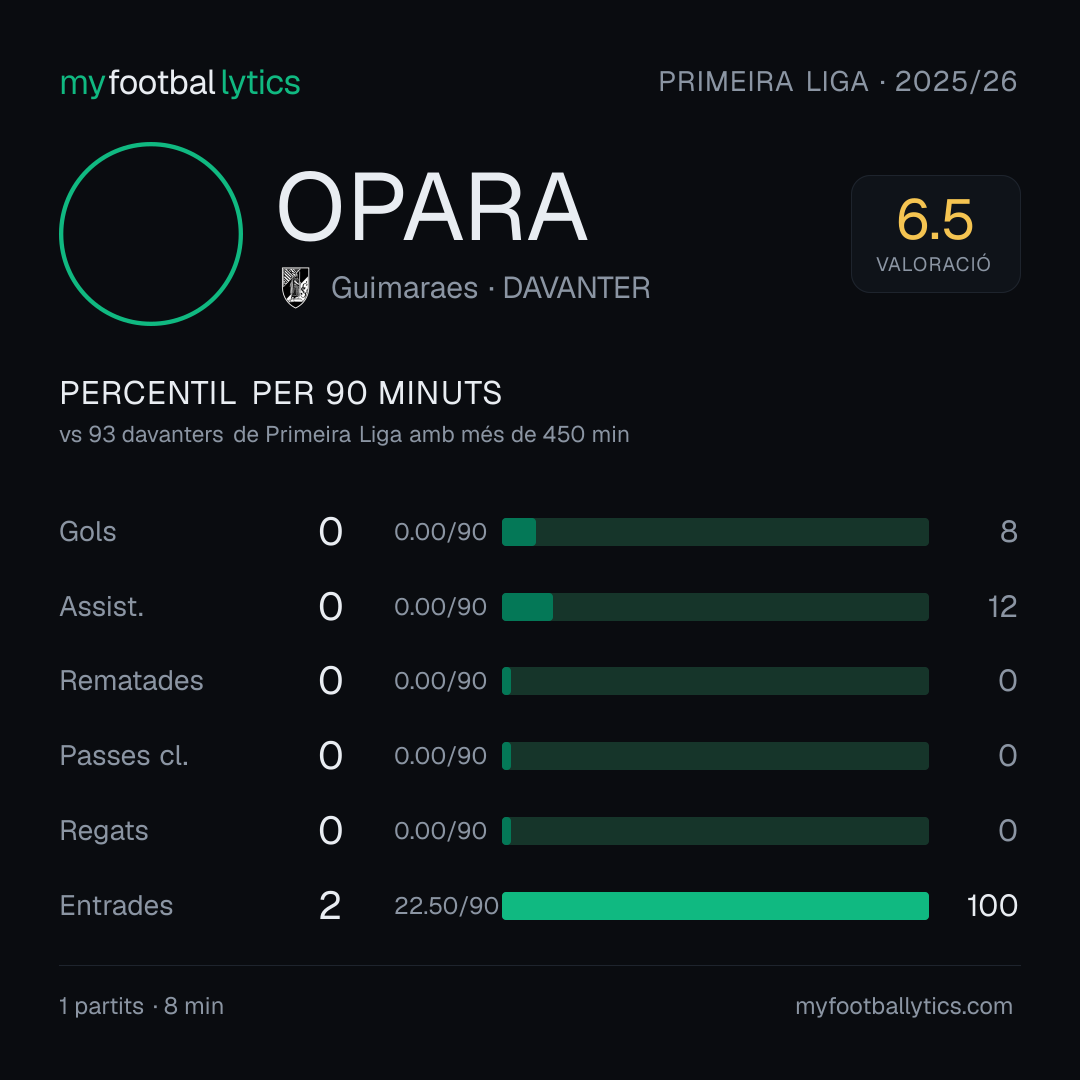Click the 1 partits · 8 min footer
The width and height of the screenshot is (1080, 1080).
[x=141, y=1006]
